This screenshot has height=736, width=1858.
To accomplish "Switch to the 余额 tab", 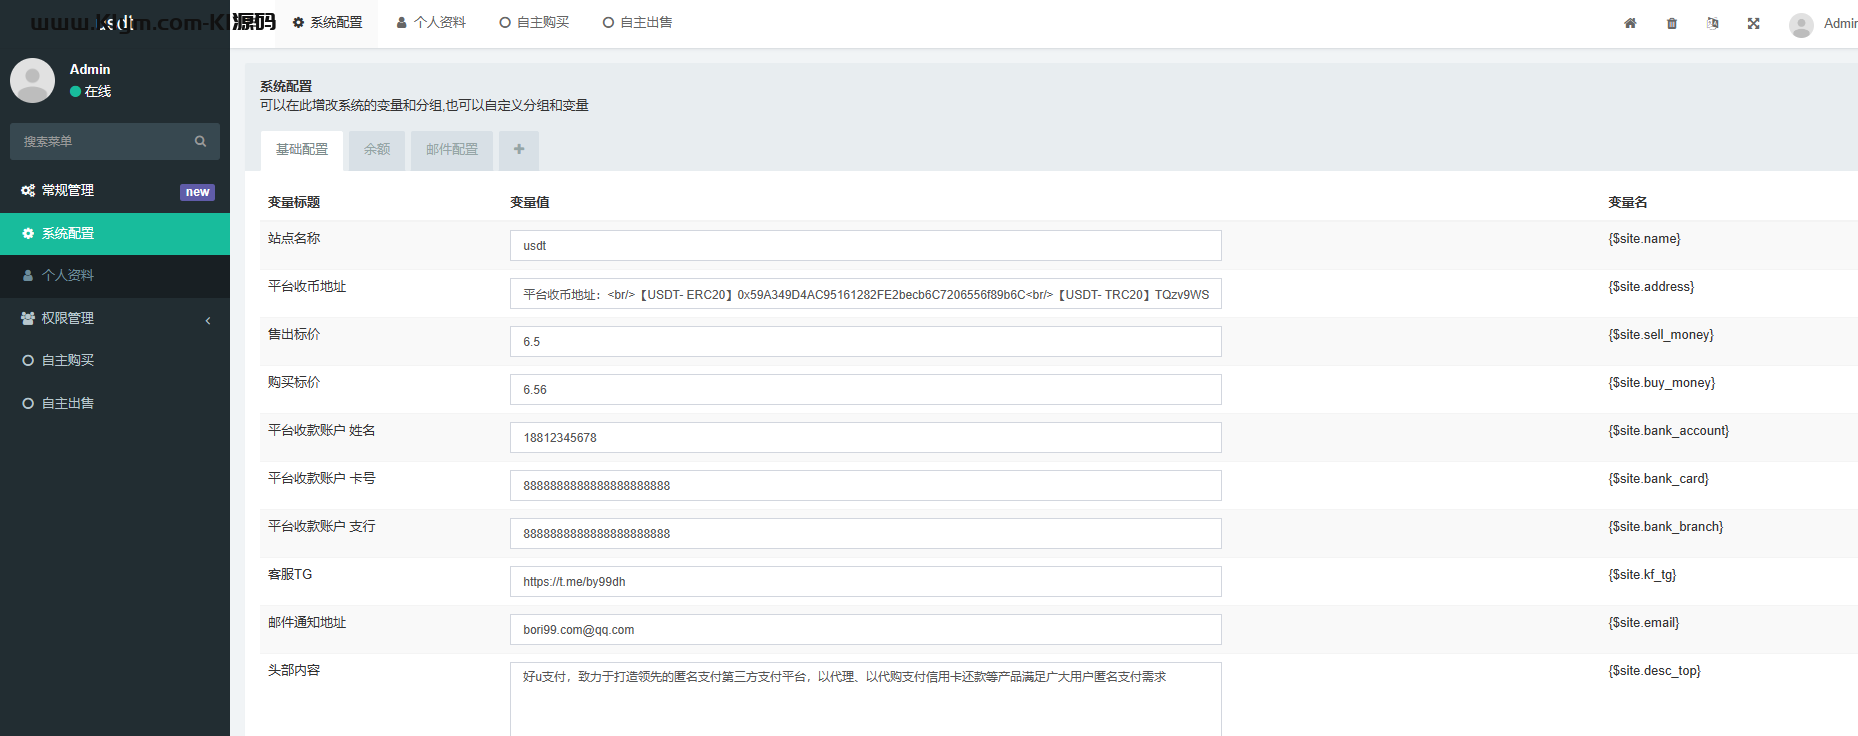I will coord(377,150).
